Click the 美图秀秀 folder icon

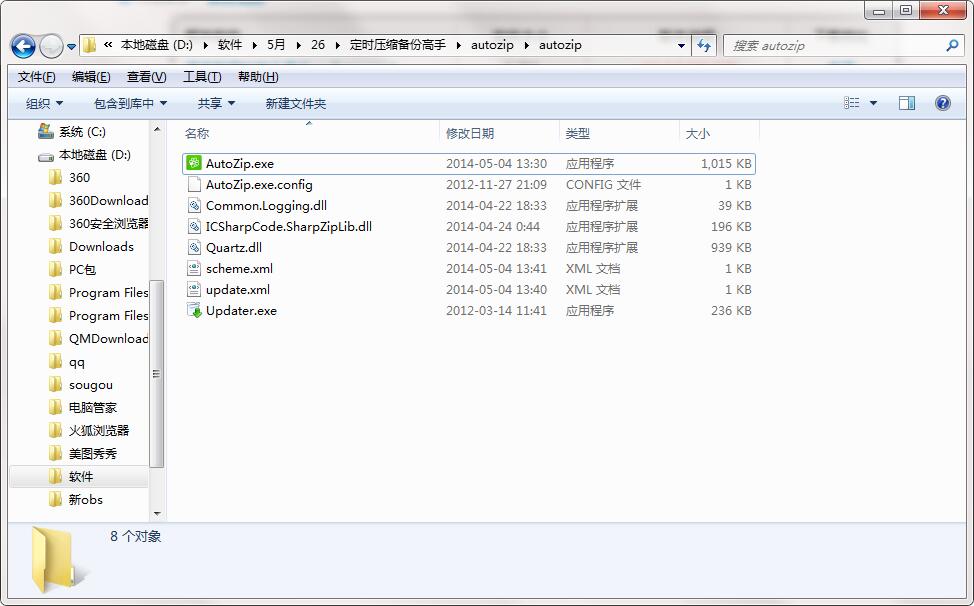55,453
